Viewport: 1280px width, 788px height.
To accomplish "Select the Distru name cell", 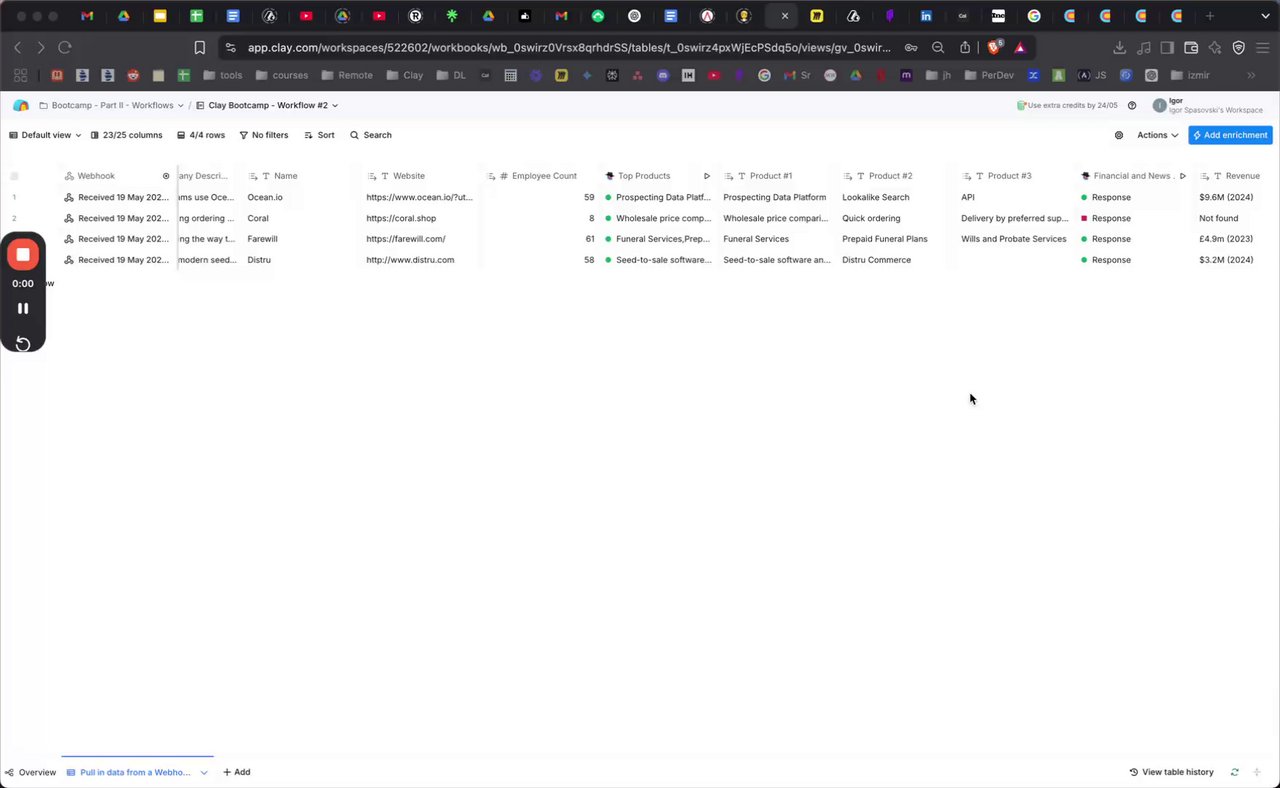I will 302,260.
